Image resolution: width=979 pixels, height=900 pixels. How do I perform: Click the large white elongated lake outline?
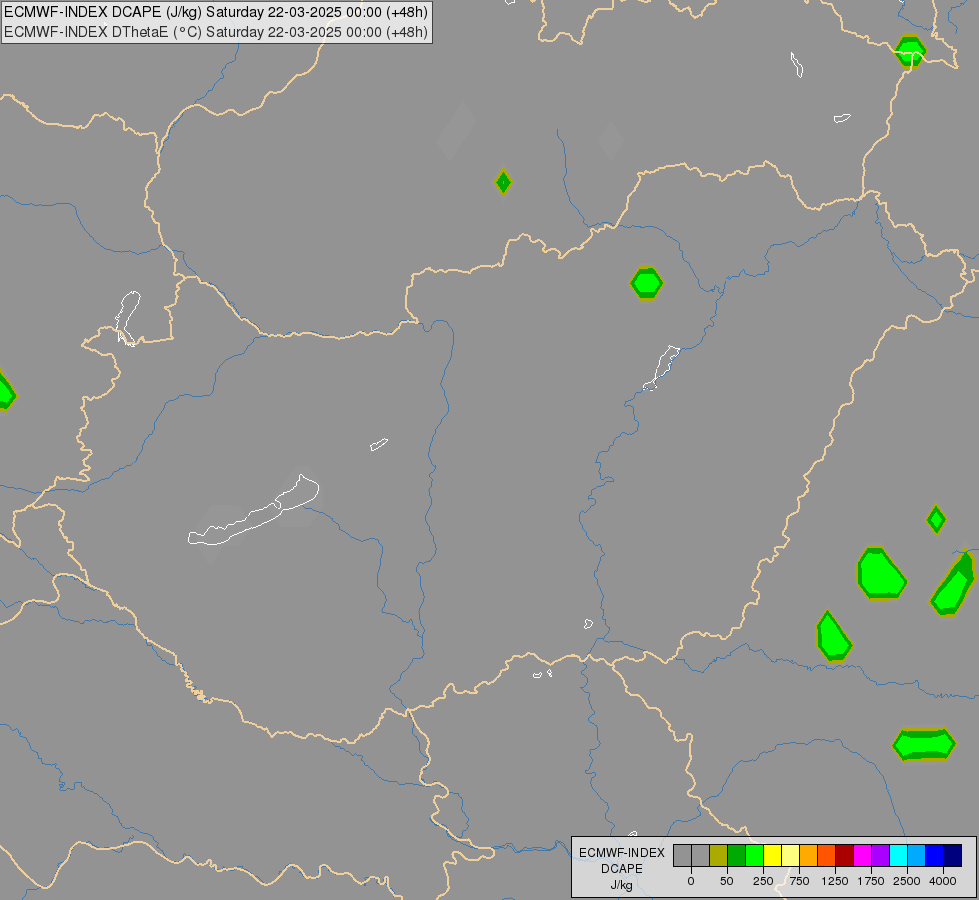point(253,511)
